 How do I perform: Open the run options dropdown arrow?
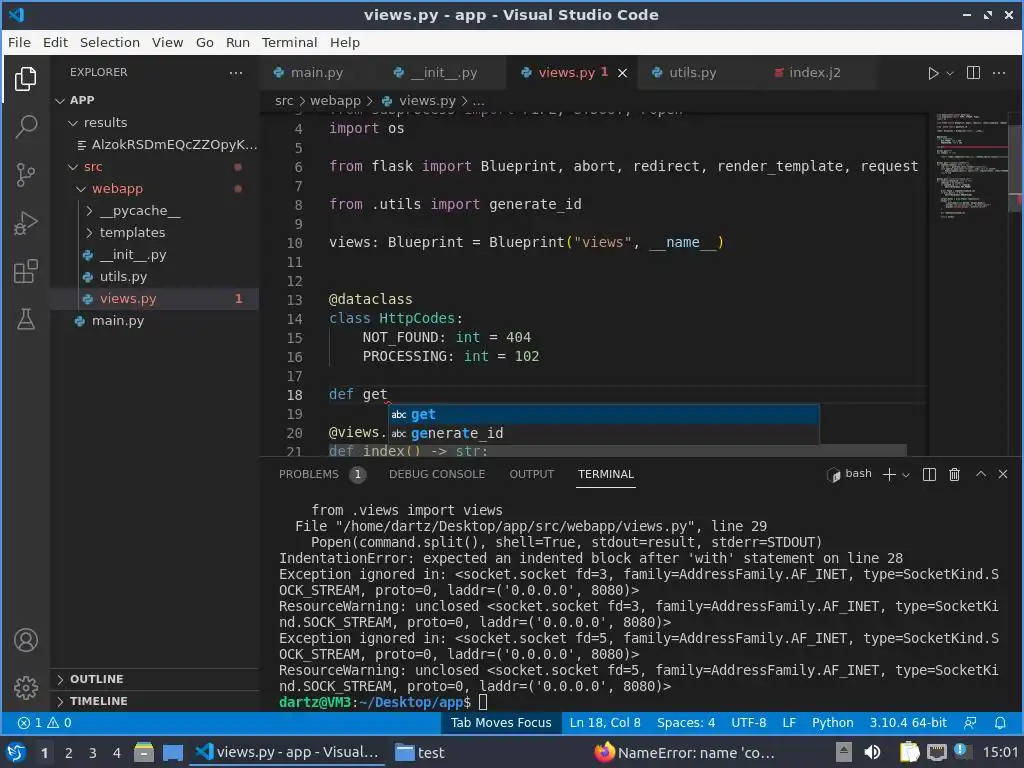pos(950,73)
